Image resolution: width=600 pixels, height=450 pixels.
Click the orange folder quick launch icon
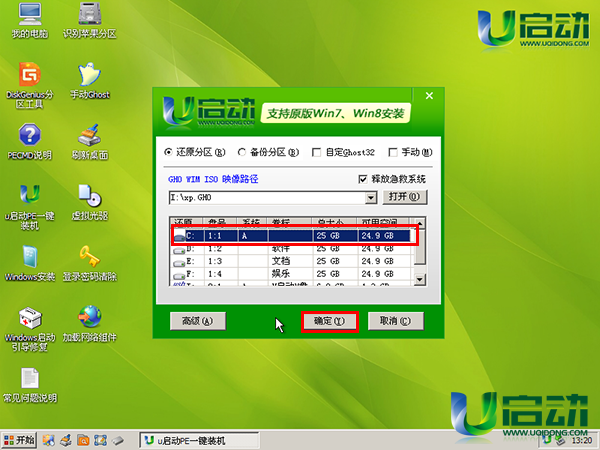83,440
